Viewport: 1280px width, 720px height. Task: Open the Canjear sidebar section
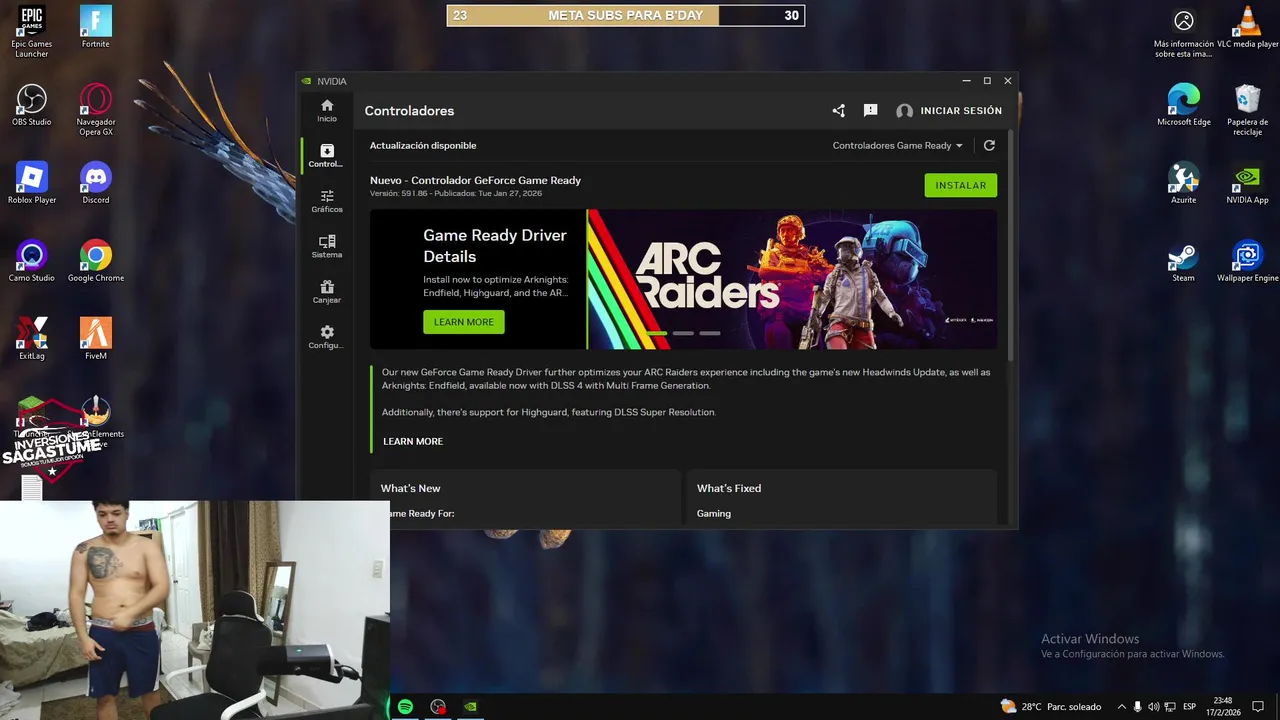[327, 291]
